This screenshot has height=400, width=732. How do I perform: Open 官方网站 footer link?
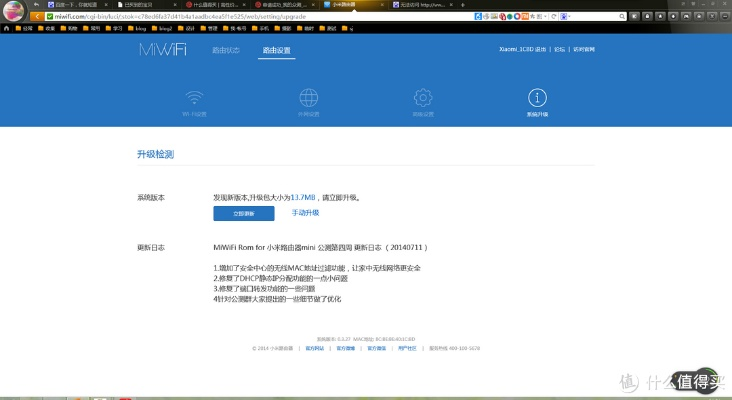(315, 348)
